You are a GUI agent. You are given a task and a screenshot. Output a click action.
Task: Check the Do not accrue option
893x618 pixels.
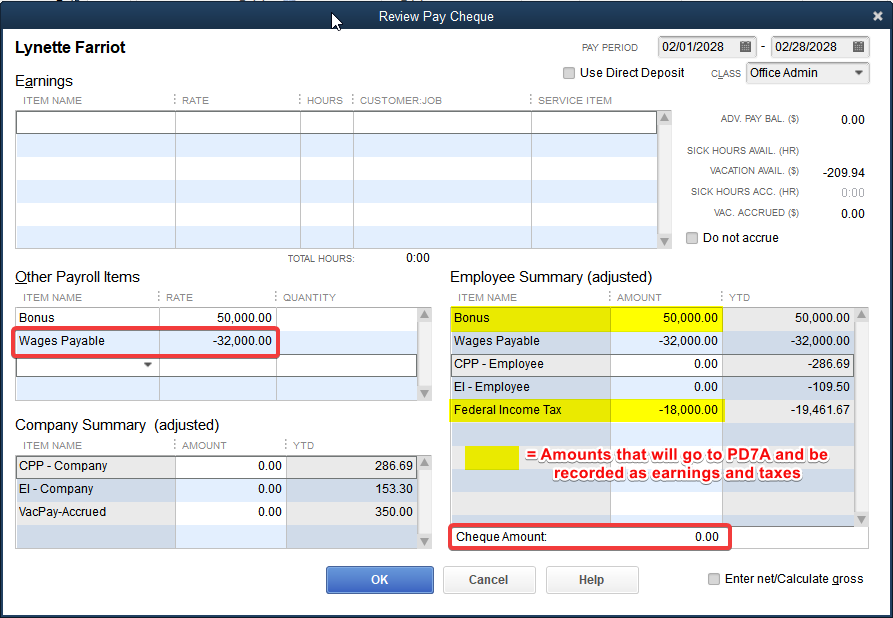pyautogui.click(x=692, y=238)
